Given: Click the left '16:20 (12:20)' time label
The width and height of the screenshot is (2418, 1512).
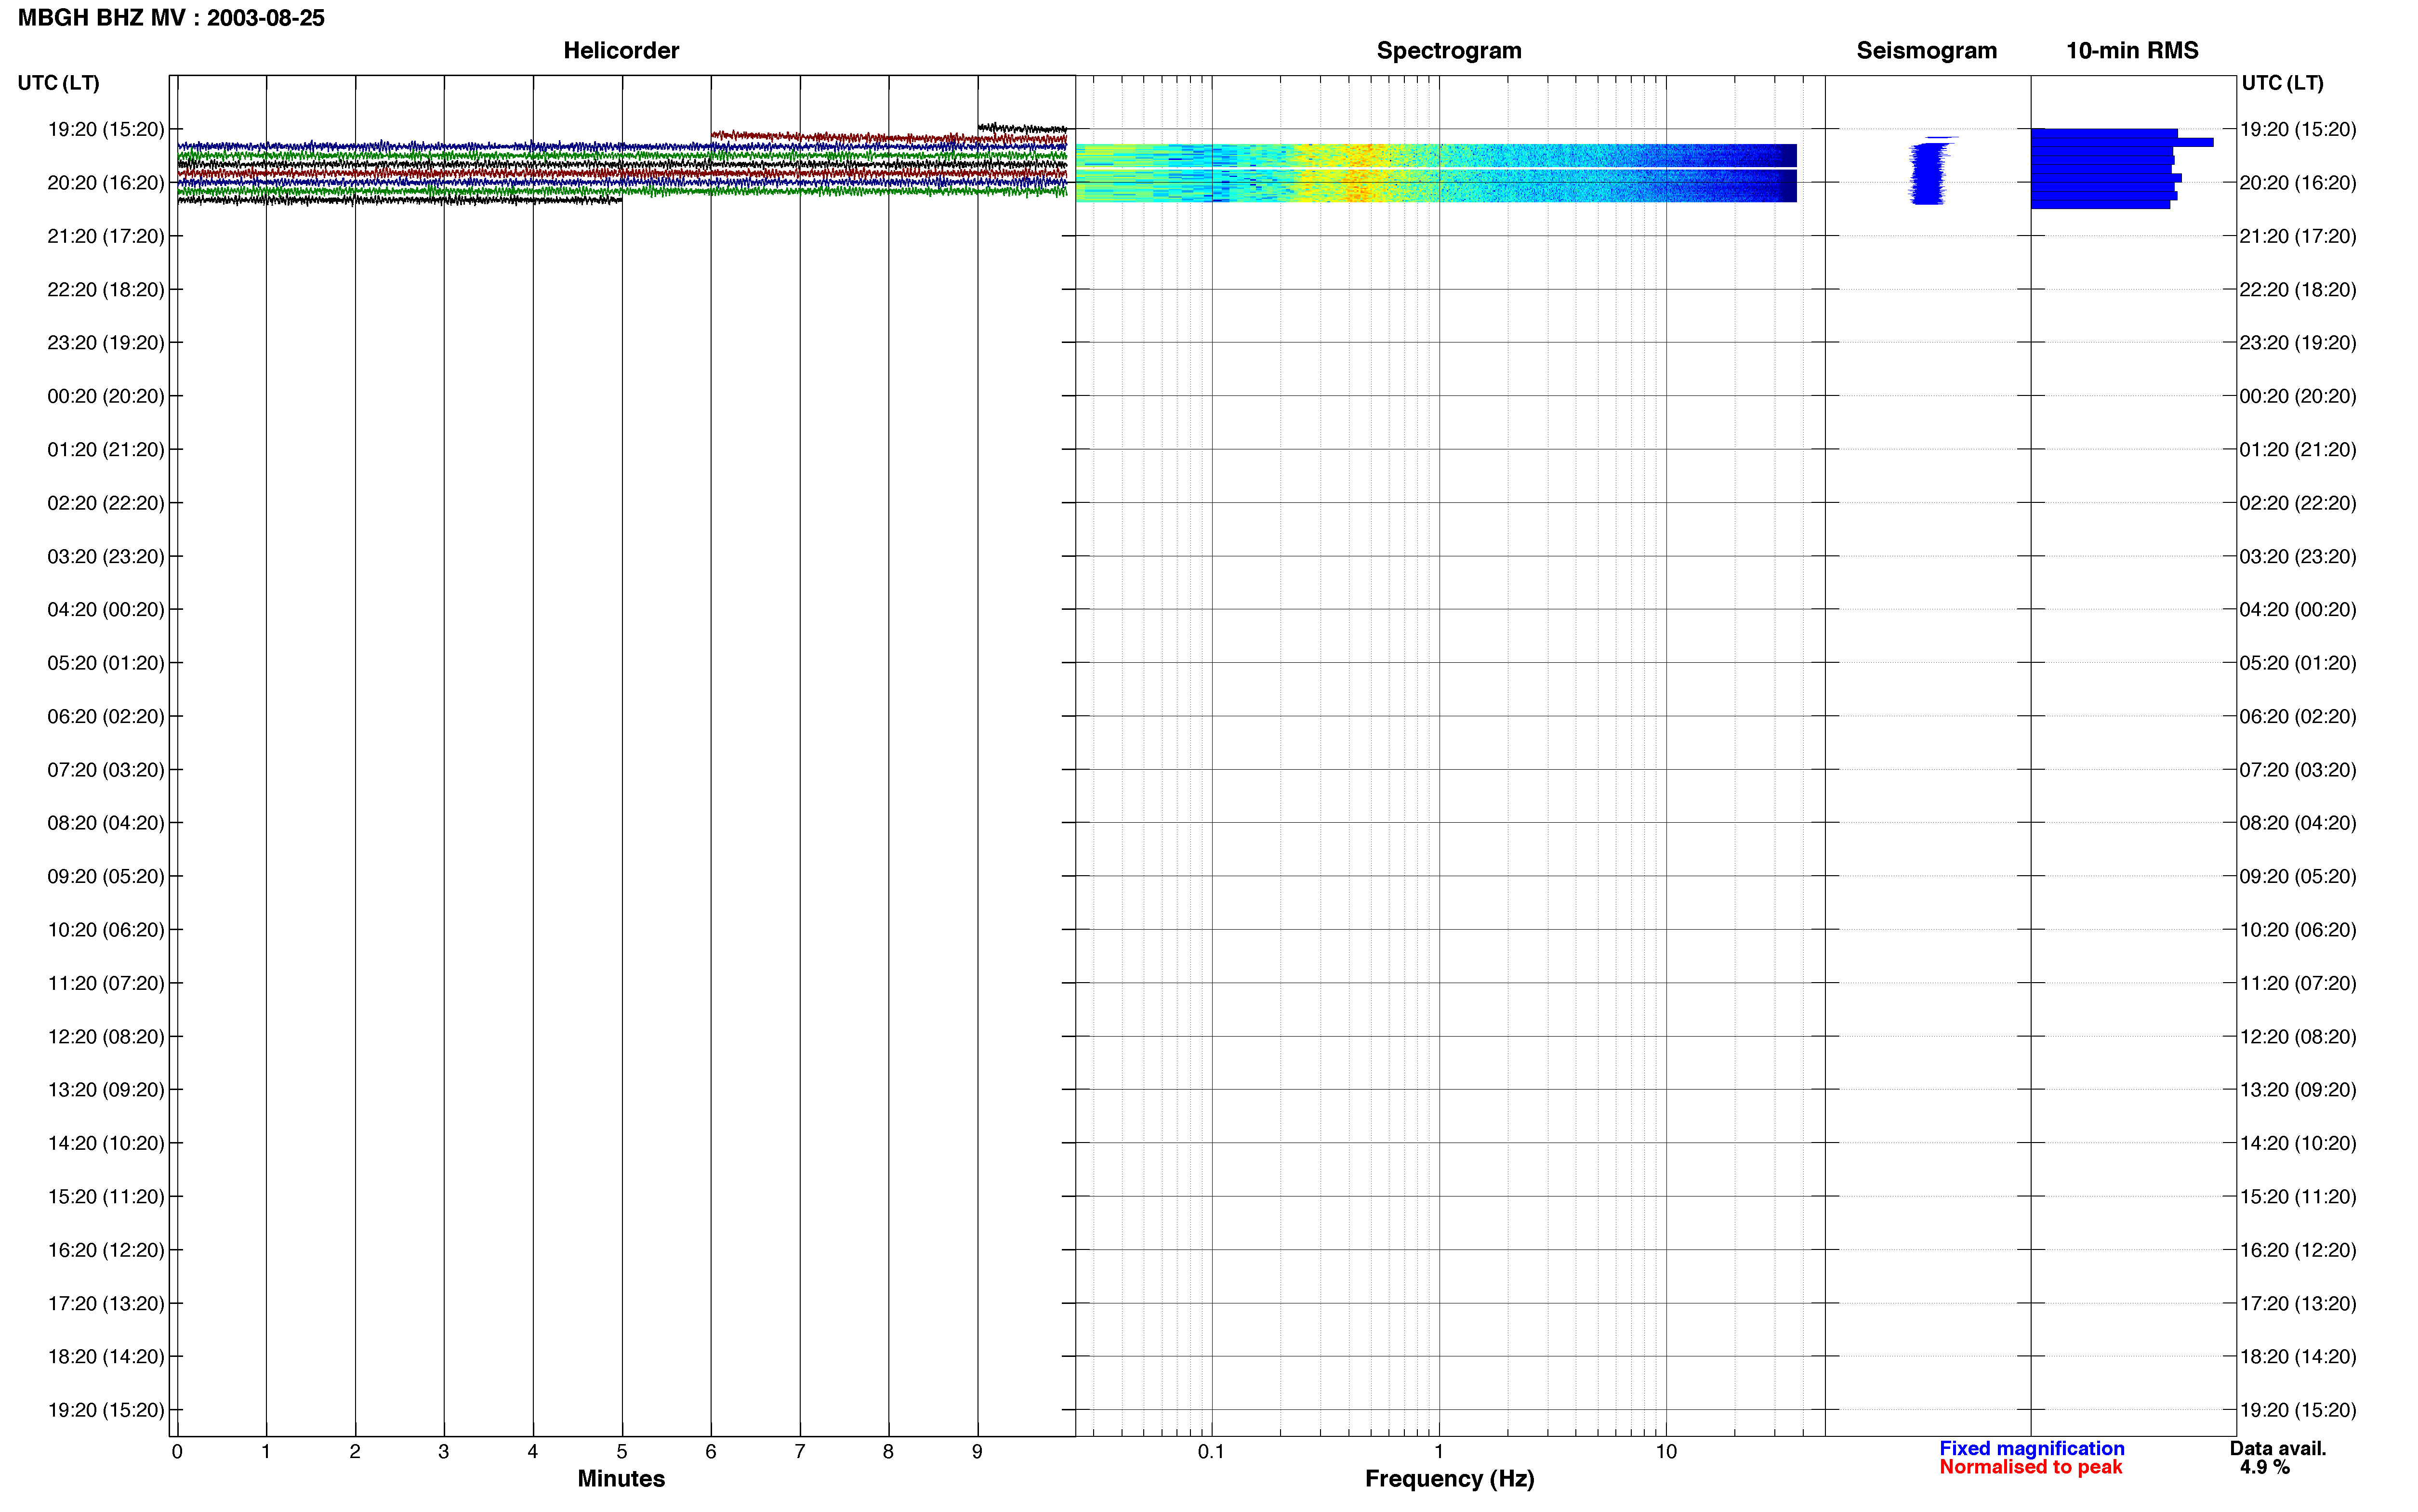Looking at the screenshot, I should point(106,1250).
